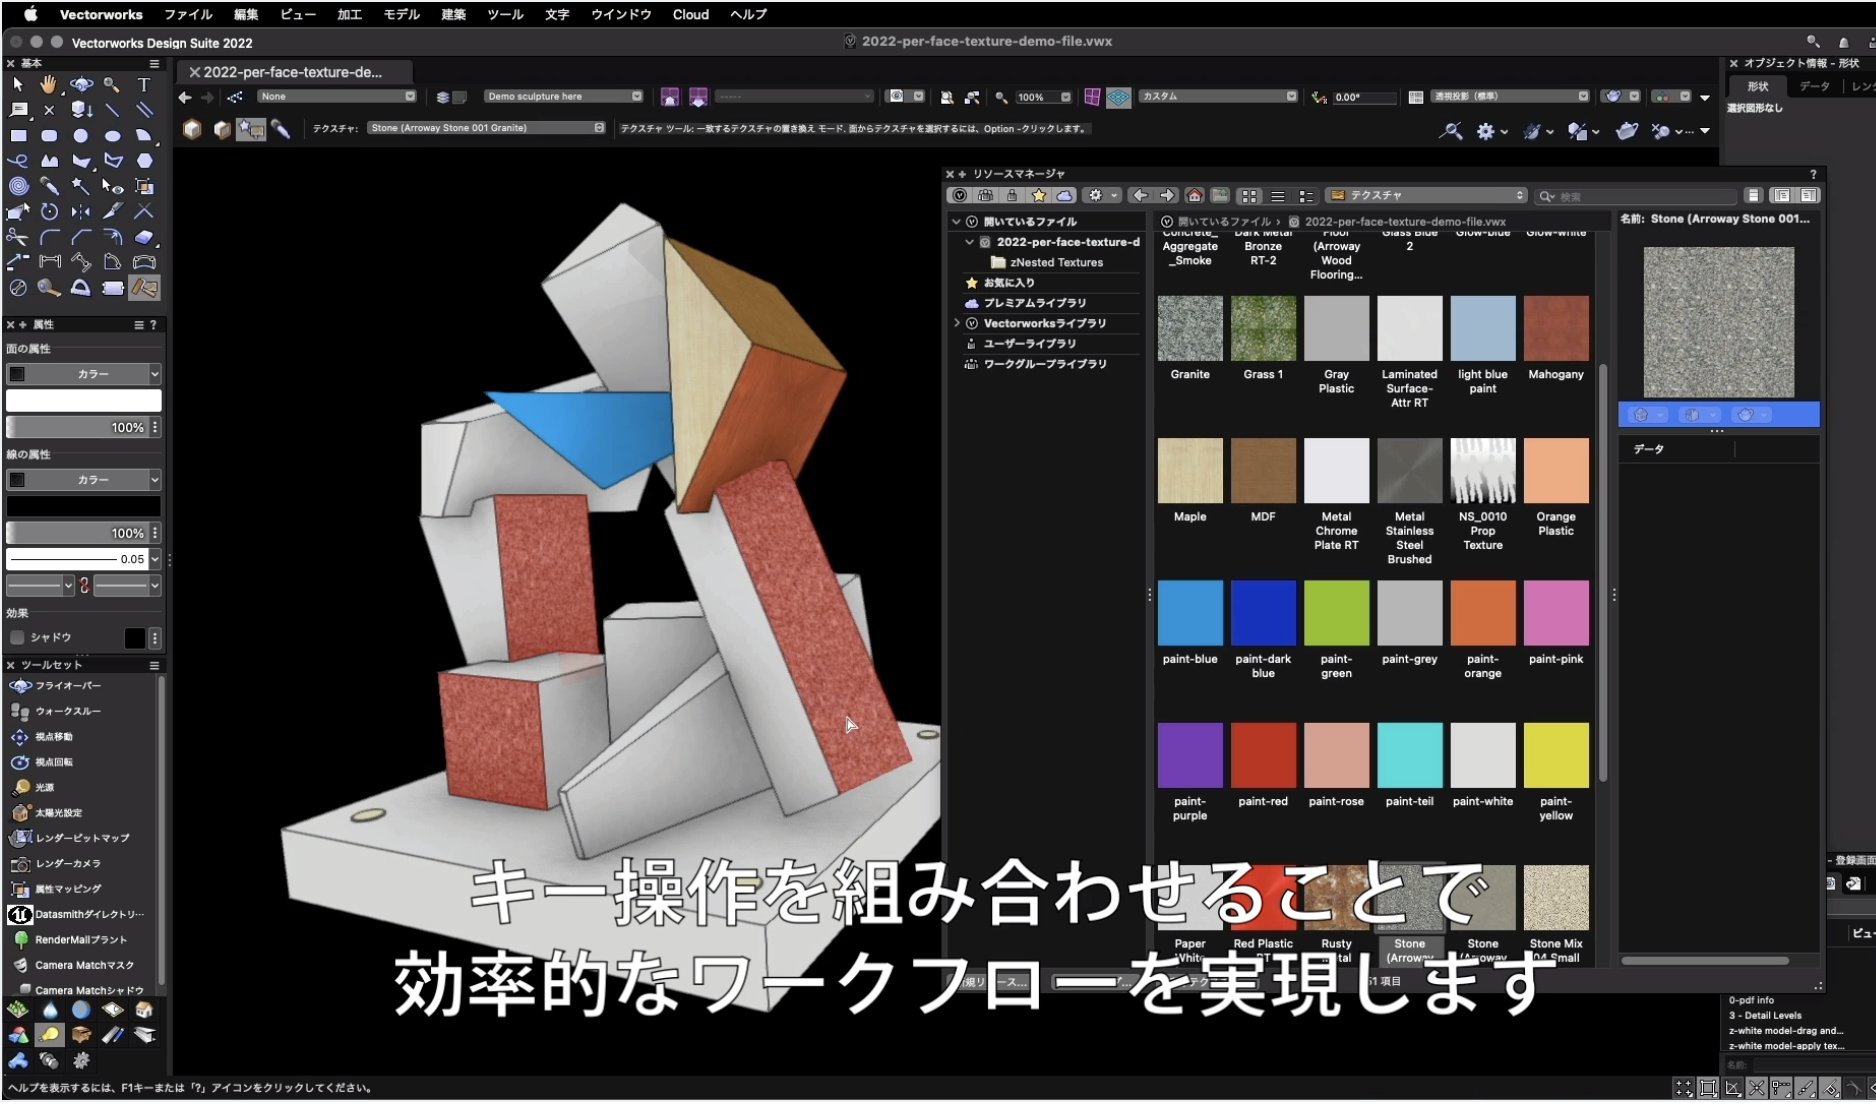Open the Cloud menu
The width and height of the screenshot is (1876, 1104).
coord(691,14)
